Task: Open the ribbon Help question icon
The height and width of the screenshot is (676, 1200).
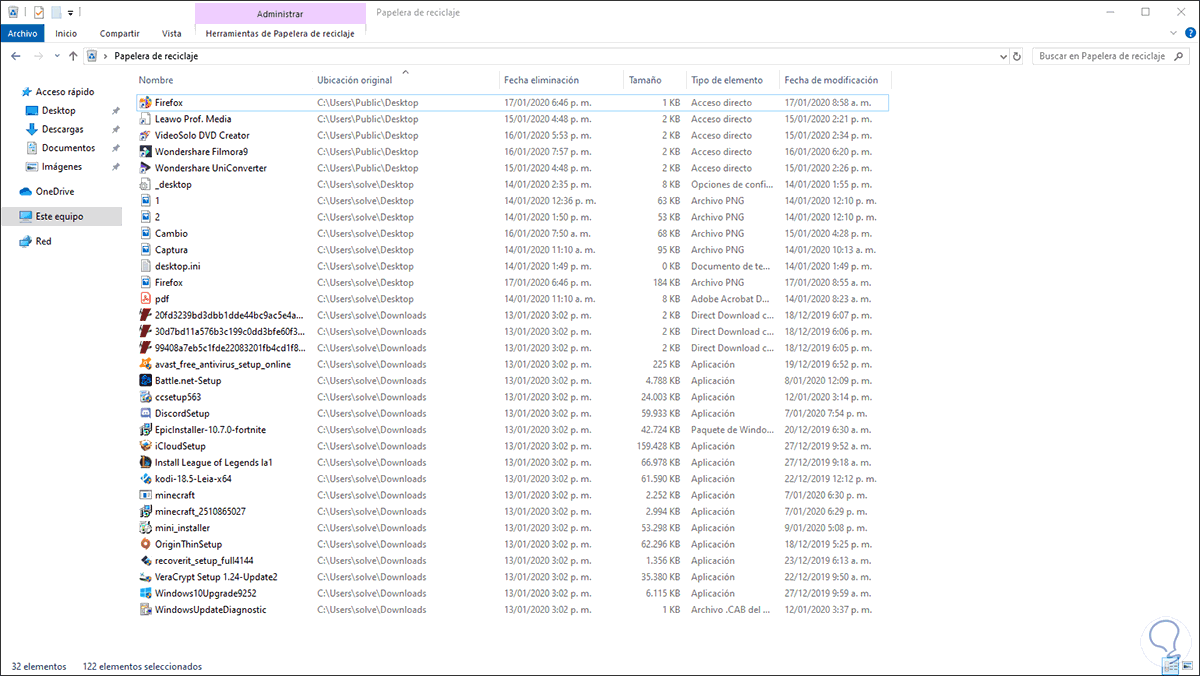Action: click(1188, 33)
